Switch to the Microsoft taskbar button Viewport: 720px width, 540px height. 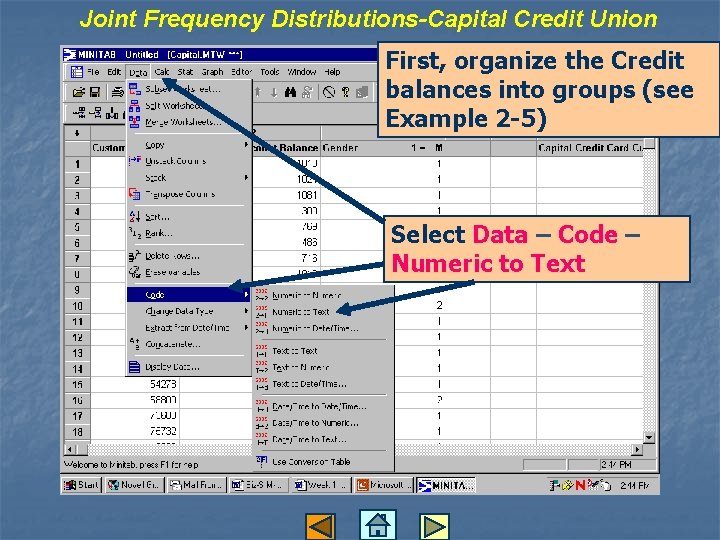[x=382, y=485]
